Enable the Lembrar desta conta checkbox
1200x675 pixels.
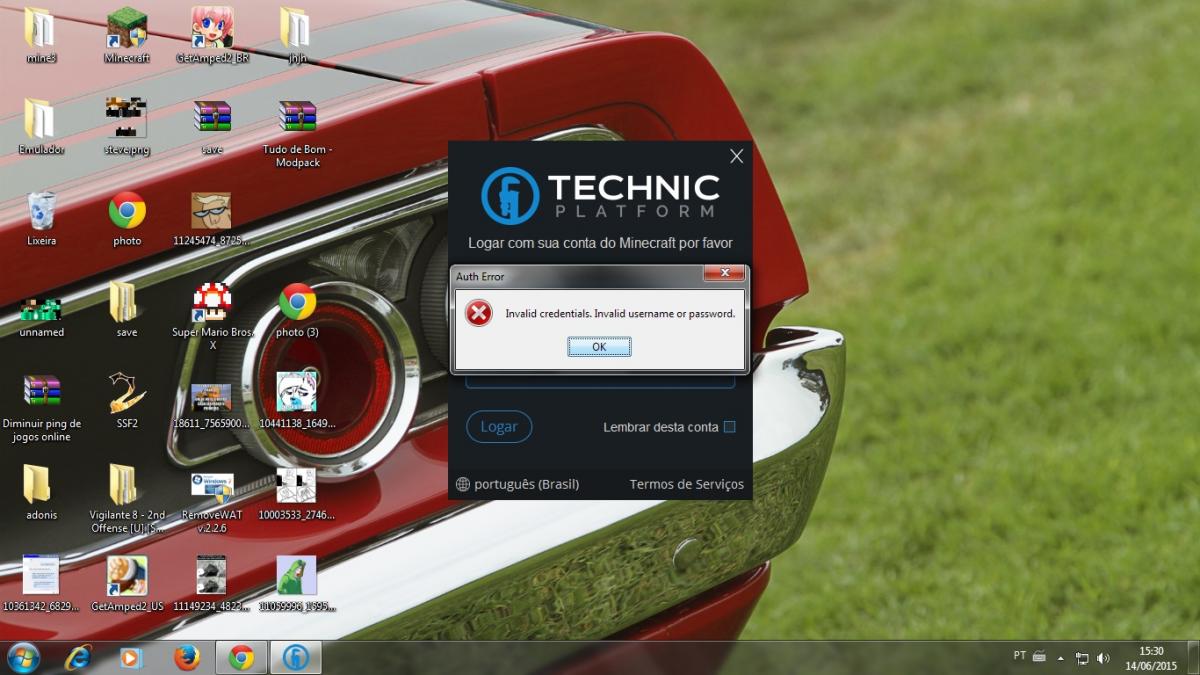[729, 427]
